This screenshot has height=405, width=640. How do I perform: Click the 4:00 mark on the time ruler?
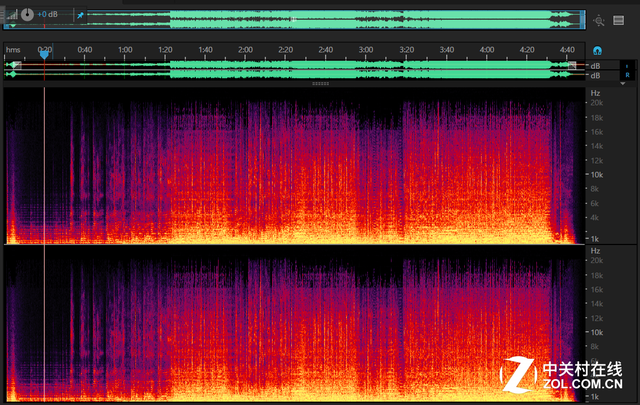pos(486,50)
